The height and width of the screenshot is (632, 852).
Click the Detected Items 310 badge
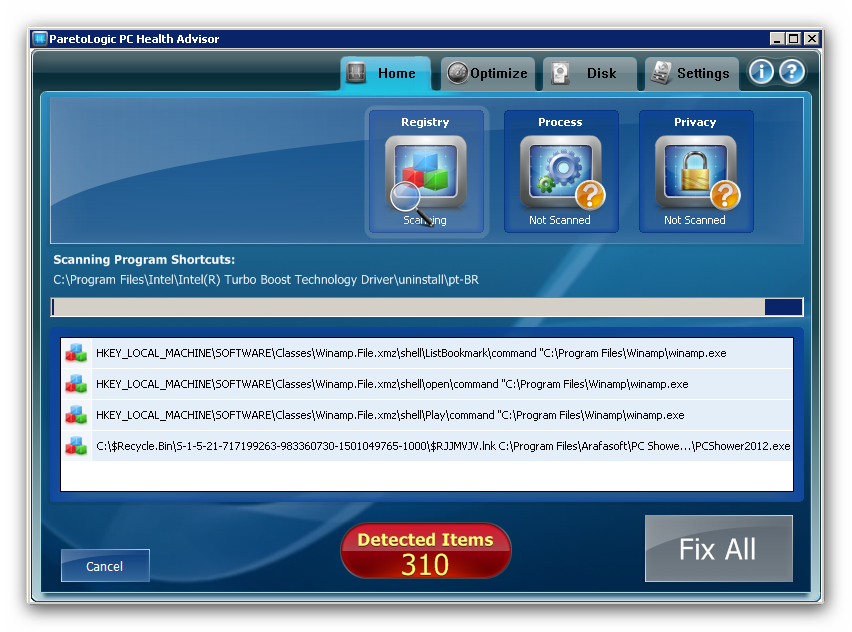point(425,551)
